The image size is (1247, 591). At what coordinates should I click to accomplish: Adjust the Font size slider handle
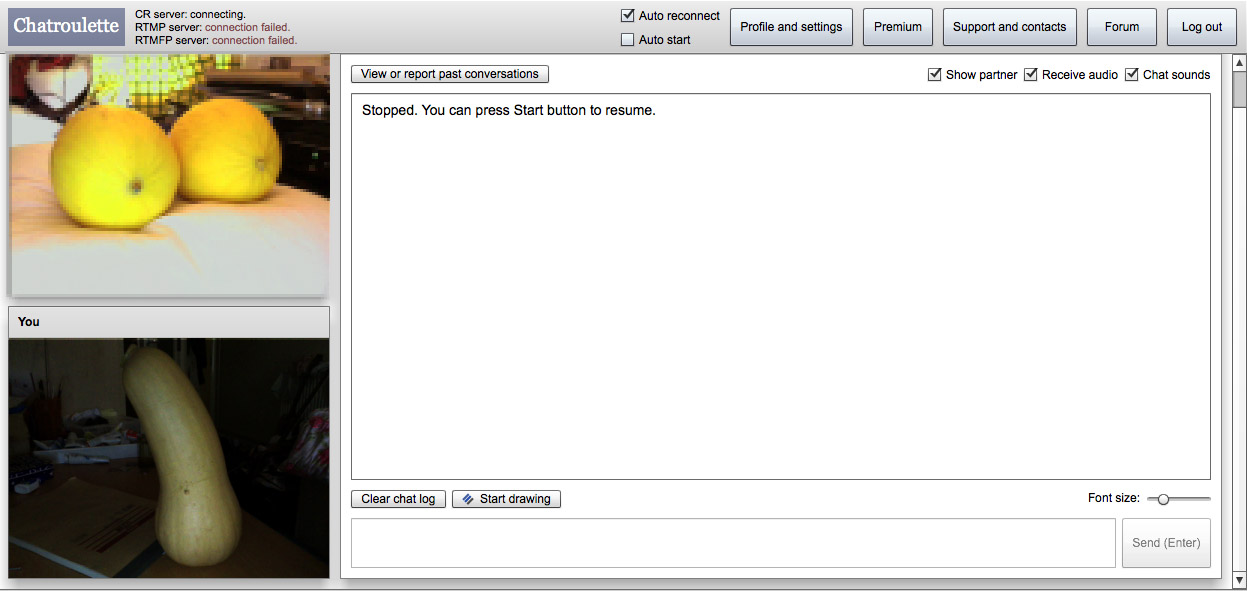tap(1163, 499)
